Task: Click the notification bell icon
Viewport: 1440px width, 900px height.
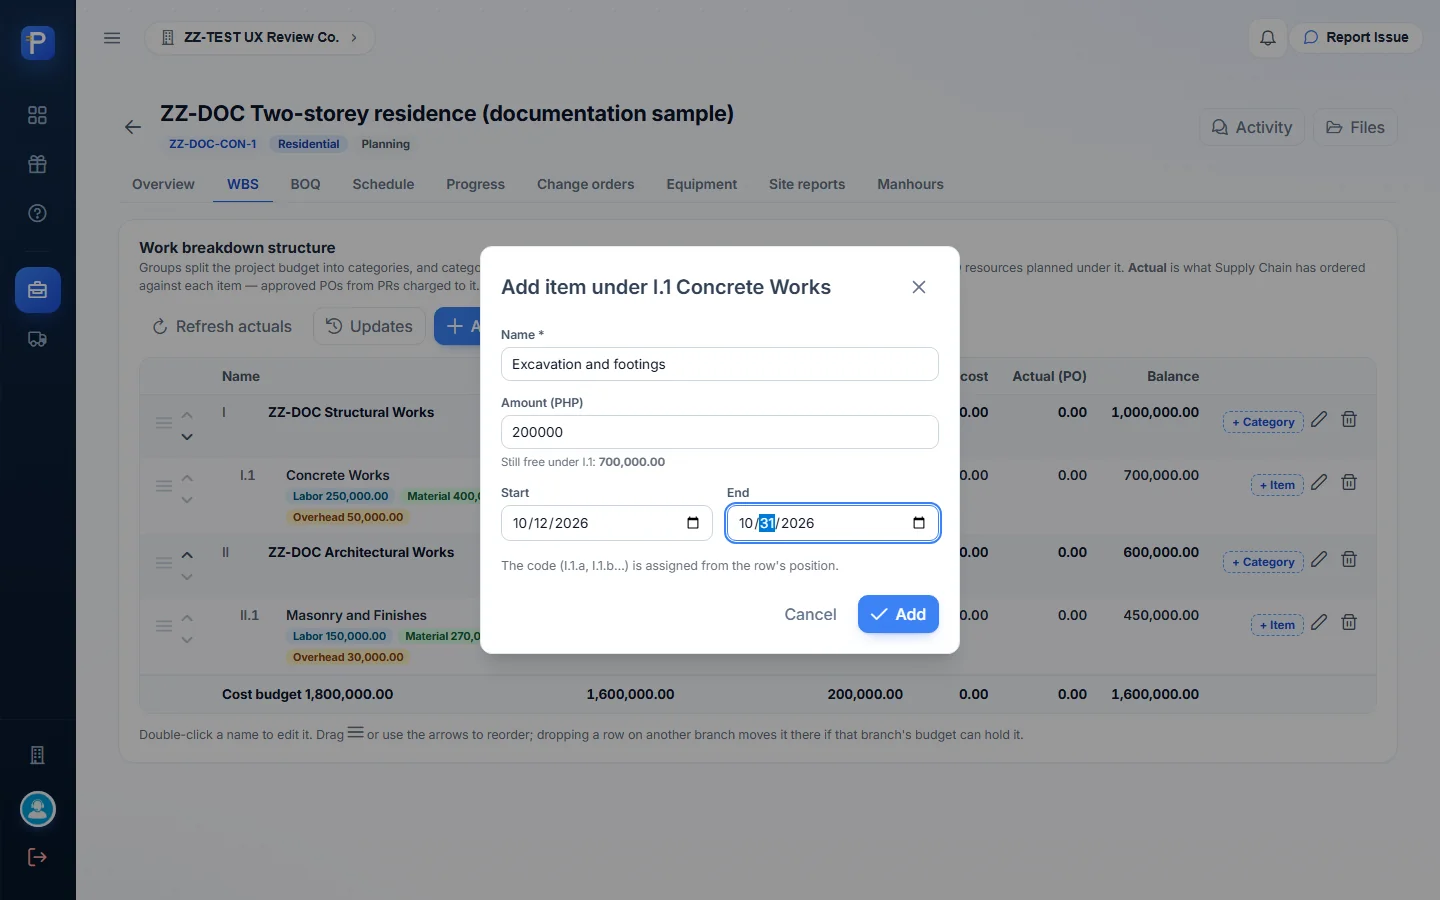Action: (1267, 38)
